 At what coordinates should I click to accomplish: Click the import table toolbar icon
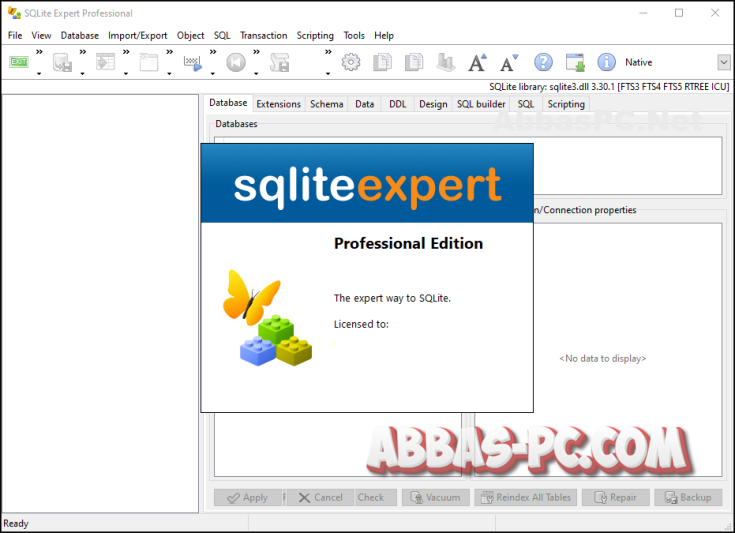pyautogui.click(x=105, y=62)
